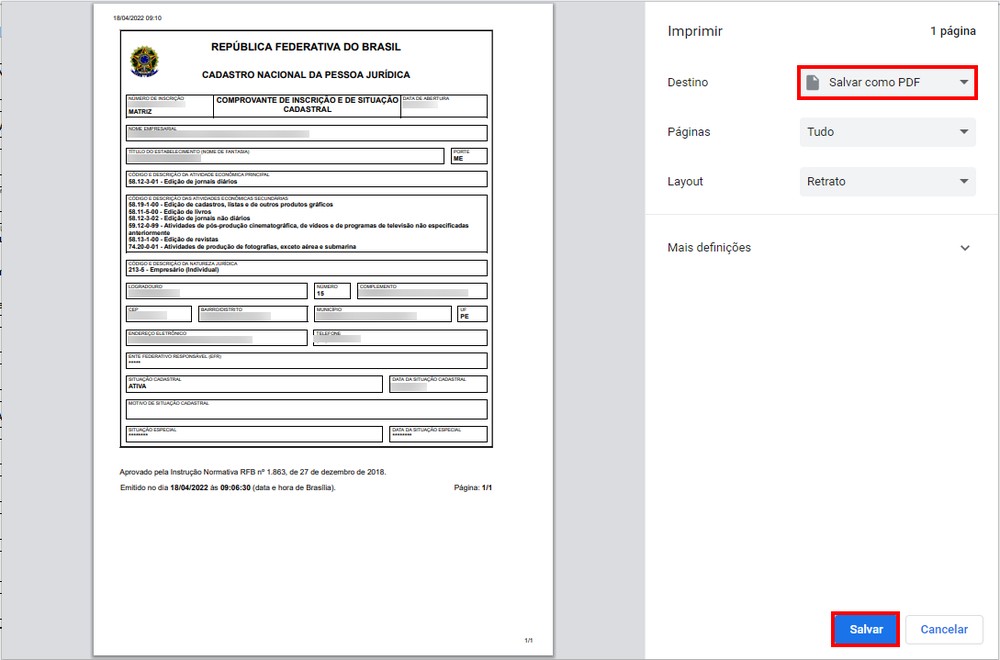Click the chevron next to Mais definições
The image size is (1000, 660).
tap(966, 247)
